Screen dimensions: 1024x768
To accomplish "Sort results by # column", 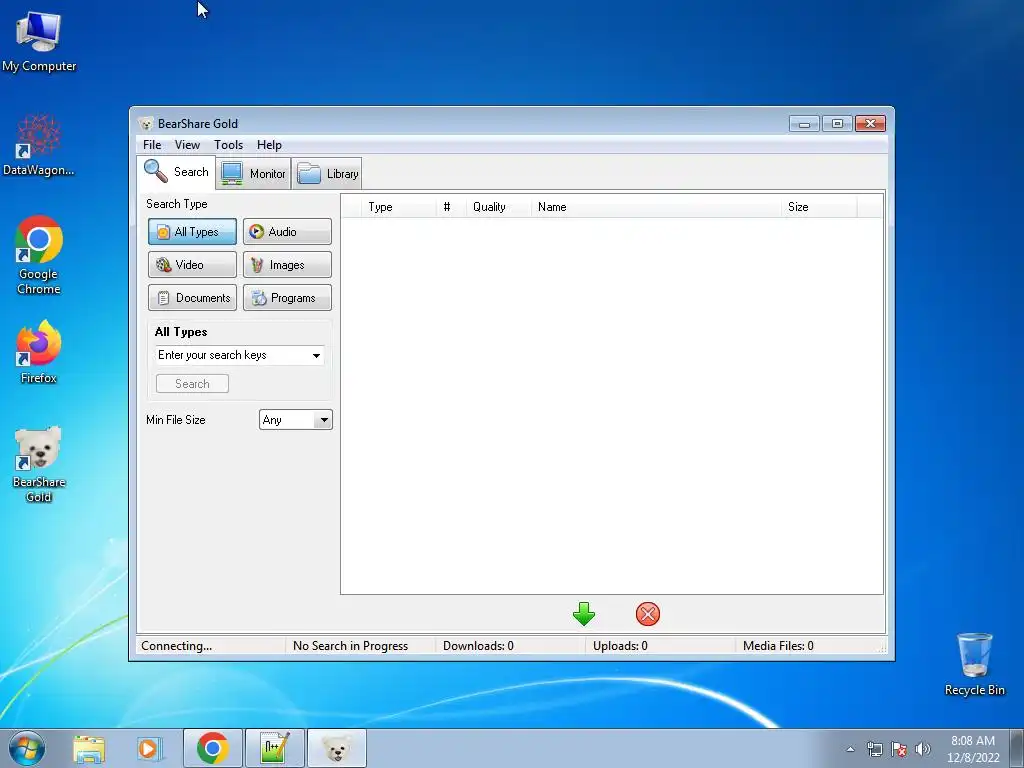I will tap(451, 207).
